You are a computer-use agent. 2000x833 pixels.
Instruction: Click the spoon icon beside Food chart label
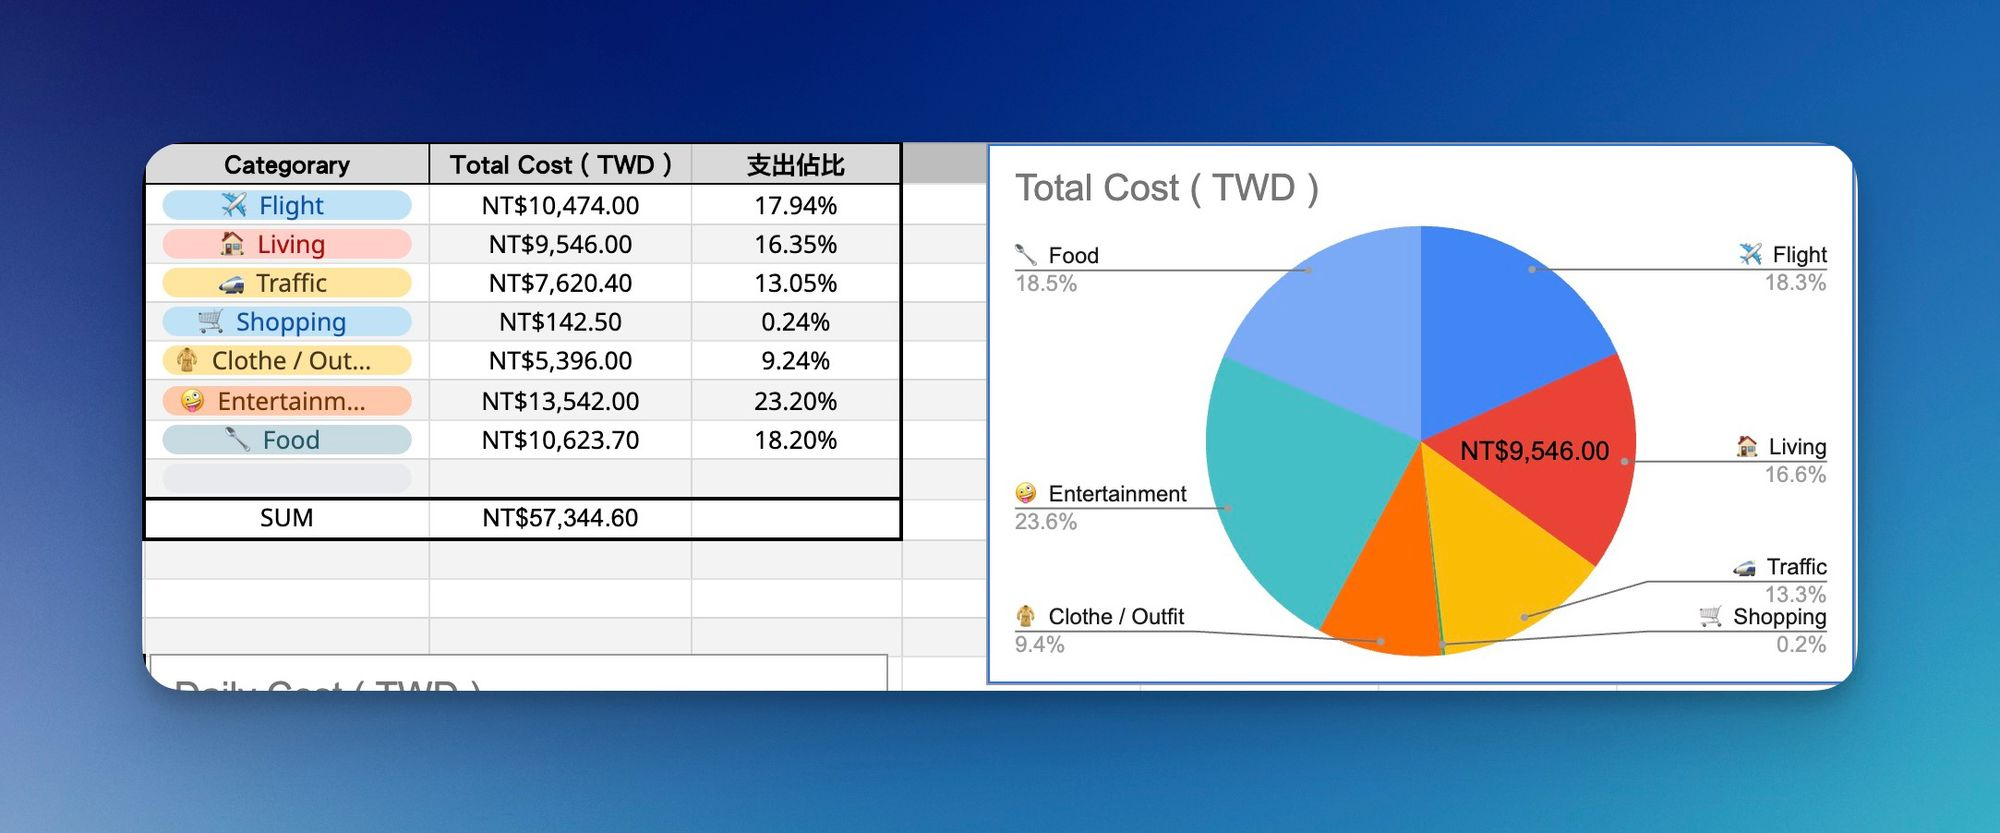pos(1026,255)
